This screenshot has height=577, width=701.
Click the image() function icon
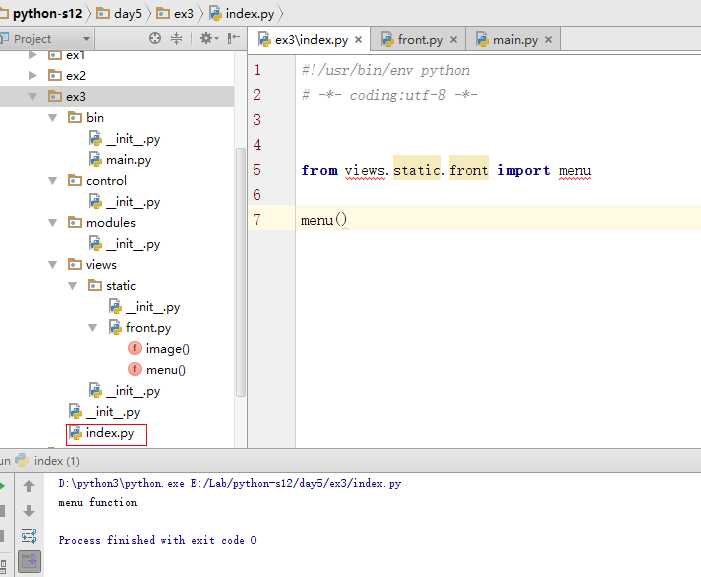[135, 348]
